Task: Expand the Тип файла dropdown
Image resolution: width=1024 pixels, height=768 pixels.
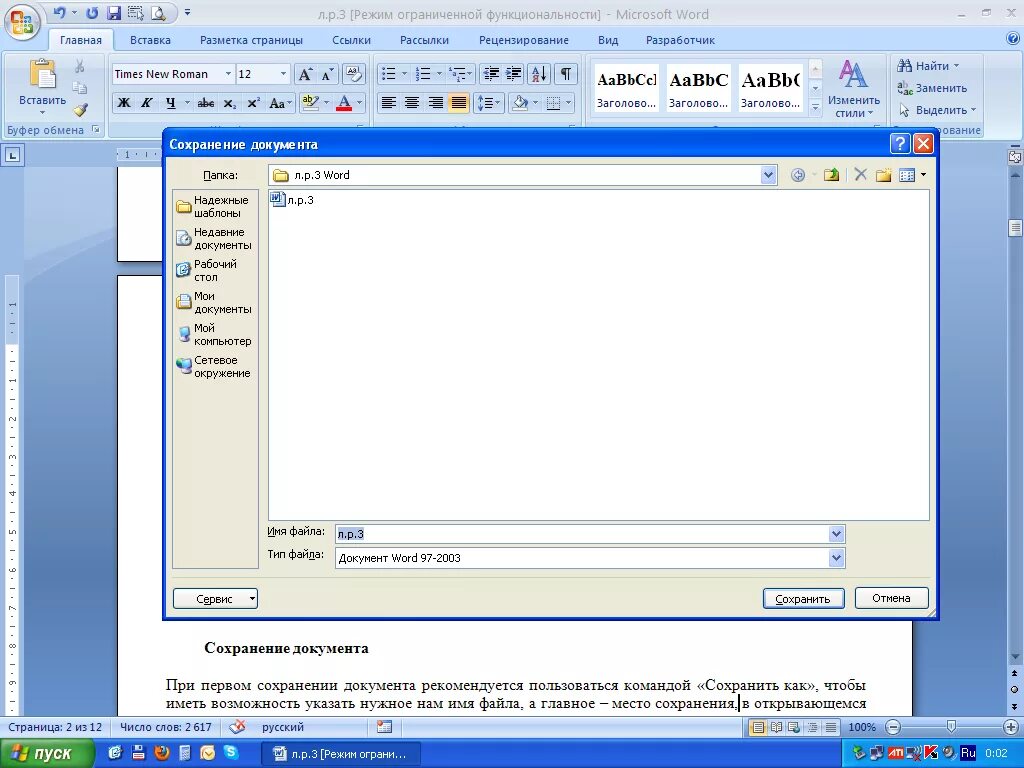Action: click(836, 558)
